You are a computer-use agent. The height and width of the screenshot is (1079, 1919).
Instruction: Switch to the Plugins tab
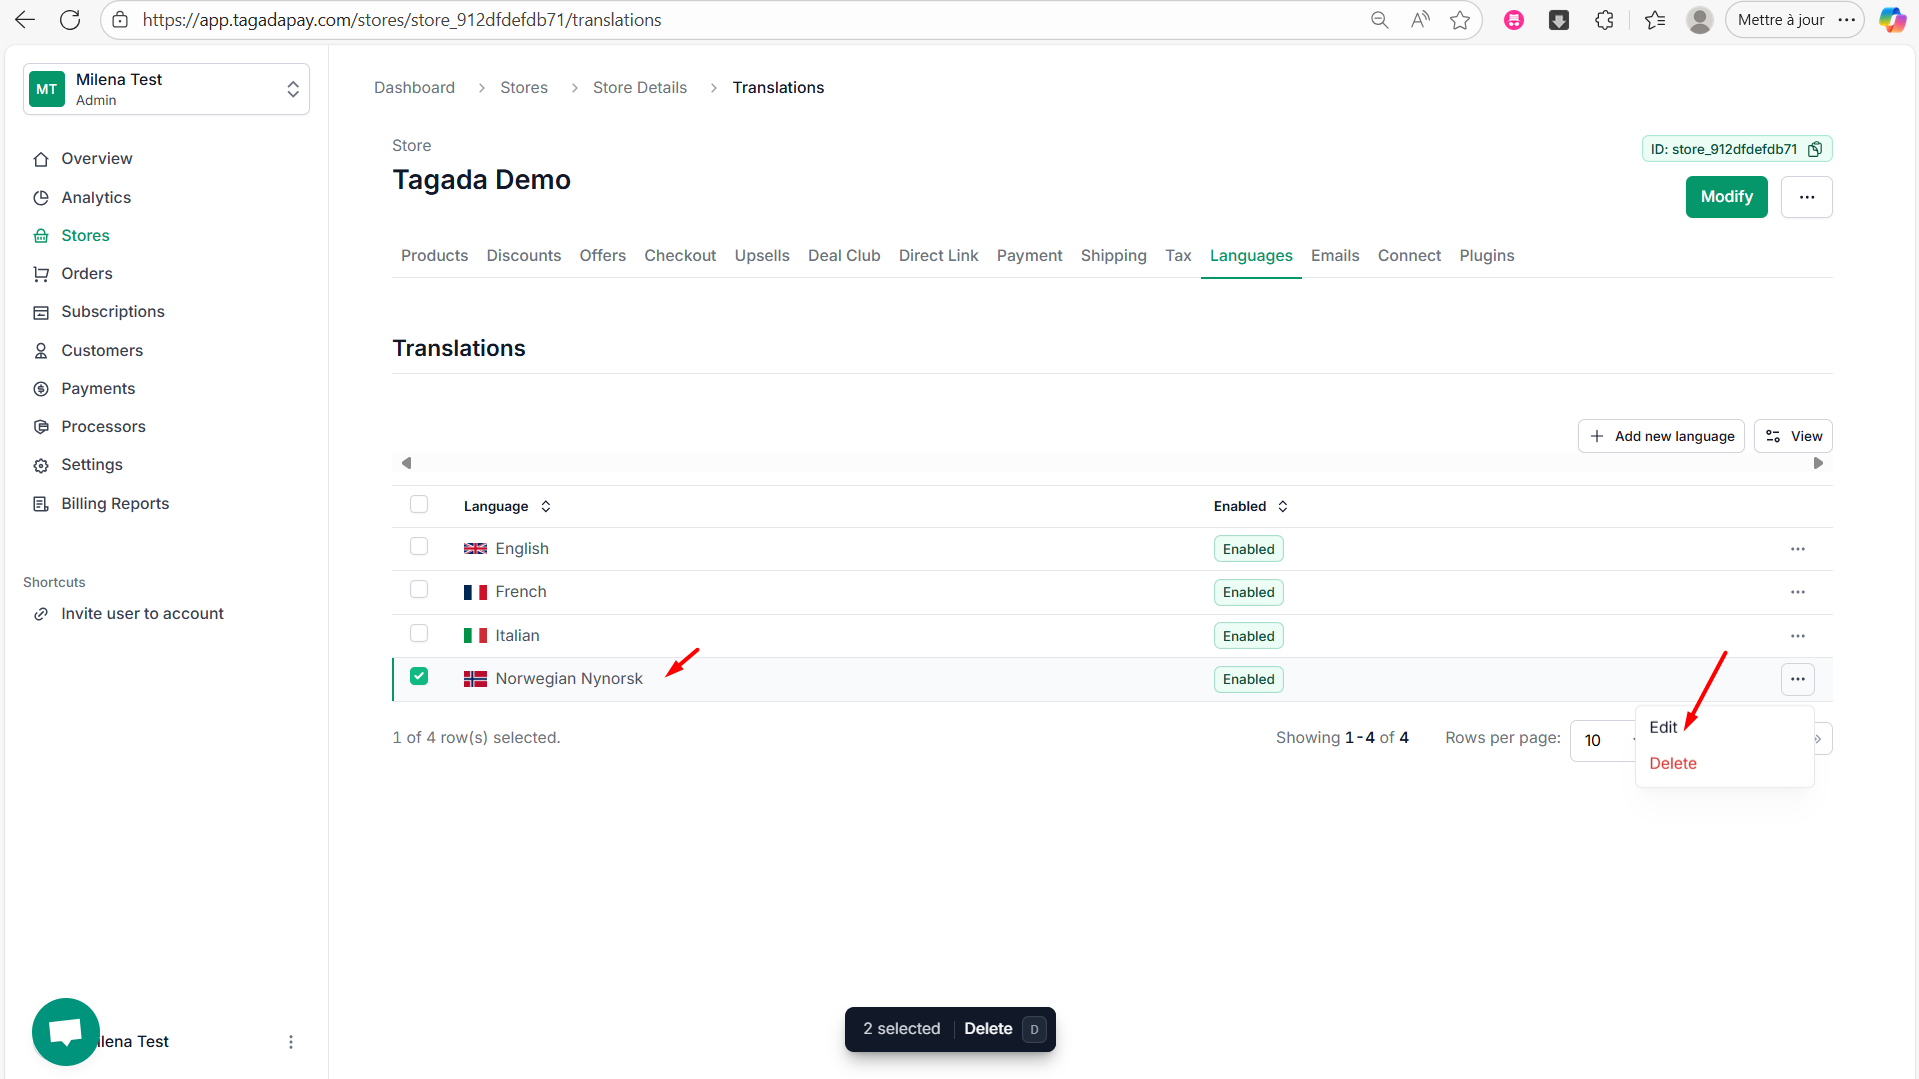1487,255
